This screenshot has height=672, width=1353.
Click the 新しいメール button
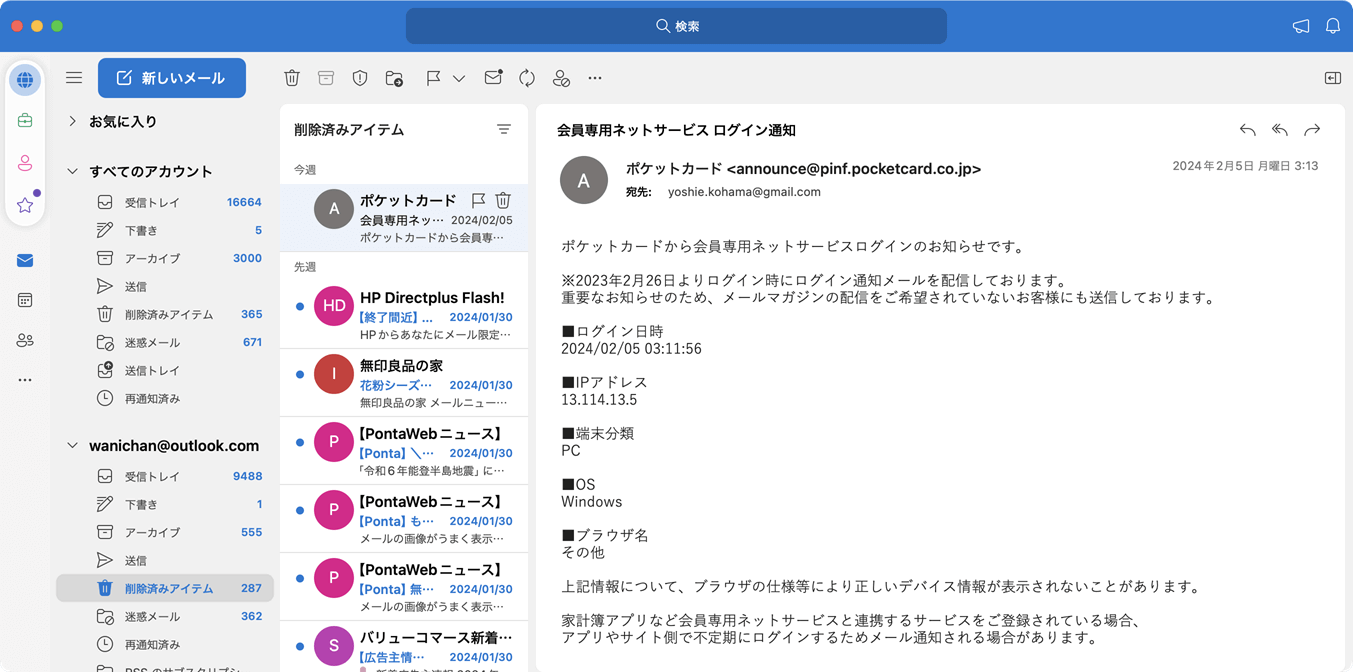[x=172, y=78]
